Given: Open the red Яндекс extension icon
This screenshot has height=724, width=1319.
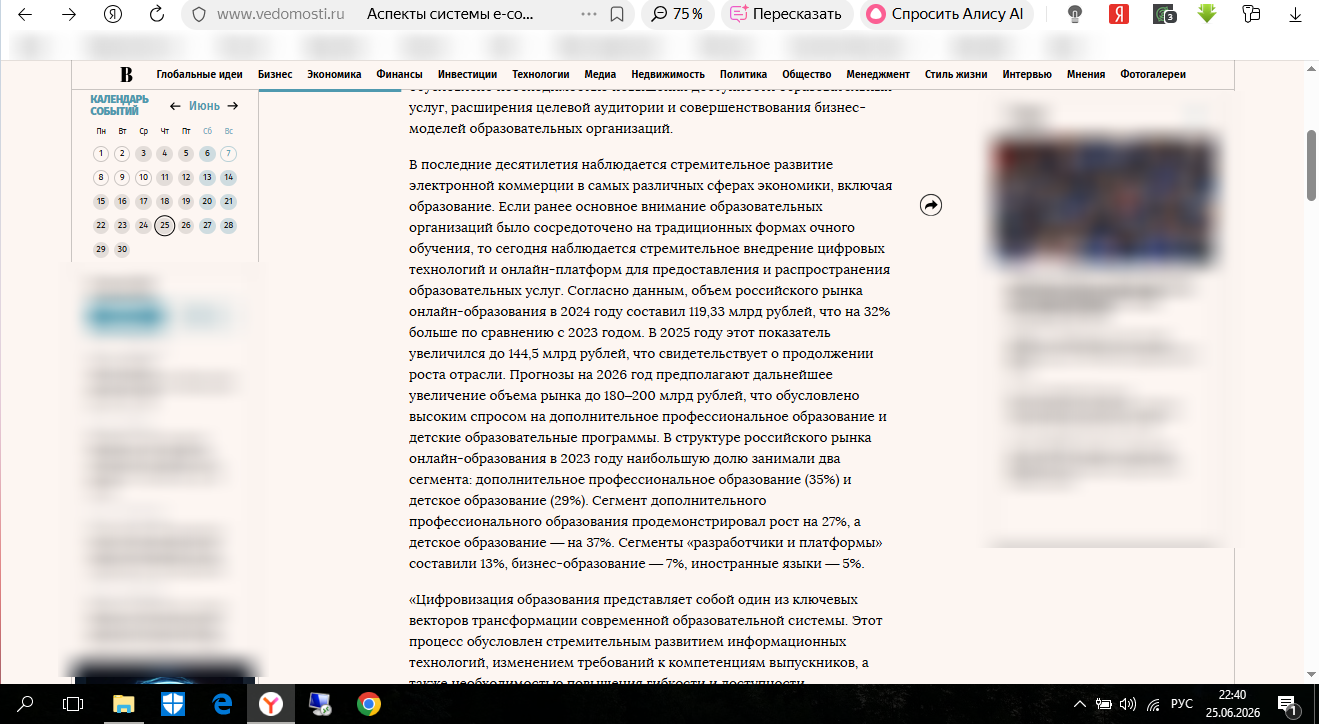Looking at the screenshot, I should coord(1119,14).
